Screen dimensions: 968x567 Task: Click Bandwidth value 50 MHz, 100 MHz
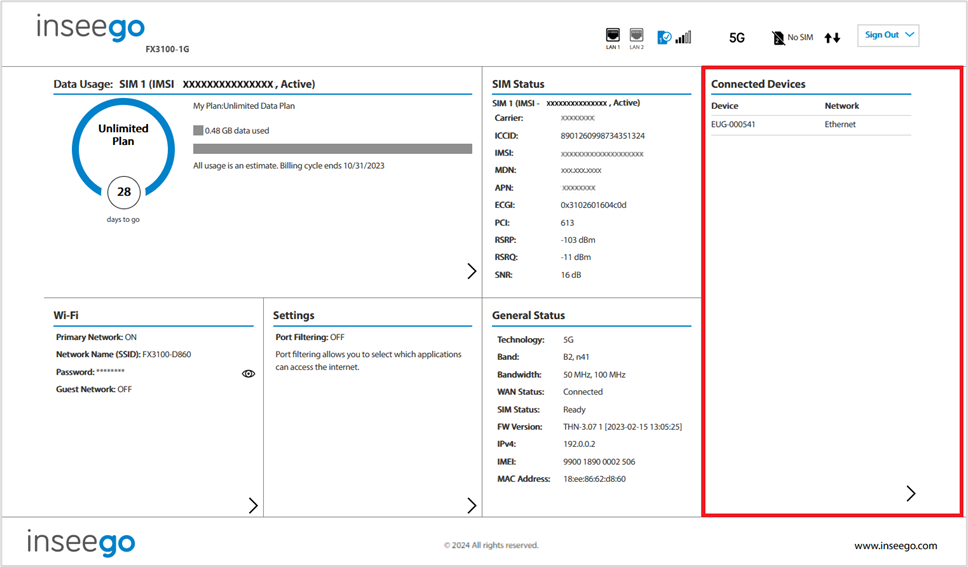coord(594,375)
